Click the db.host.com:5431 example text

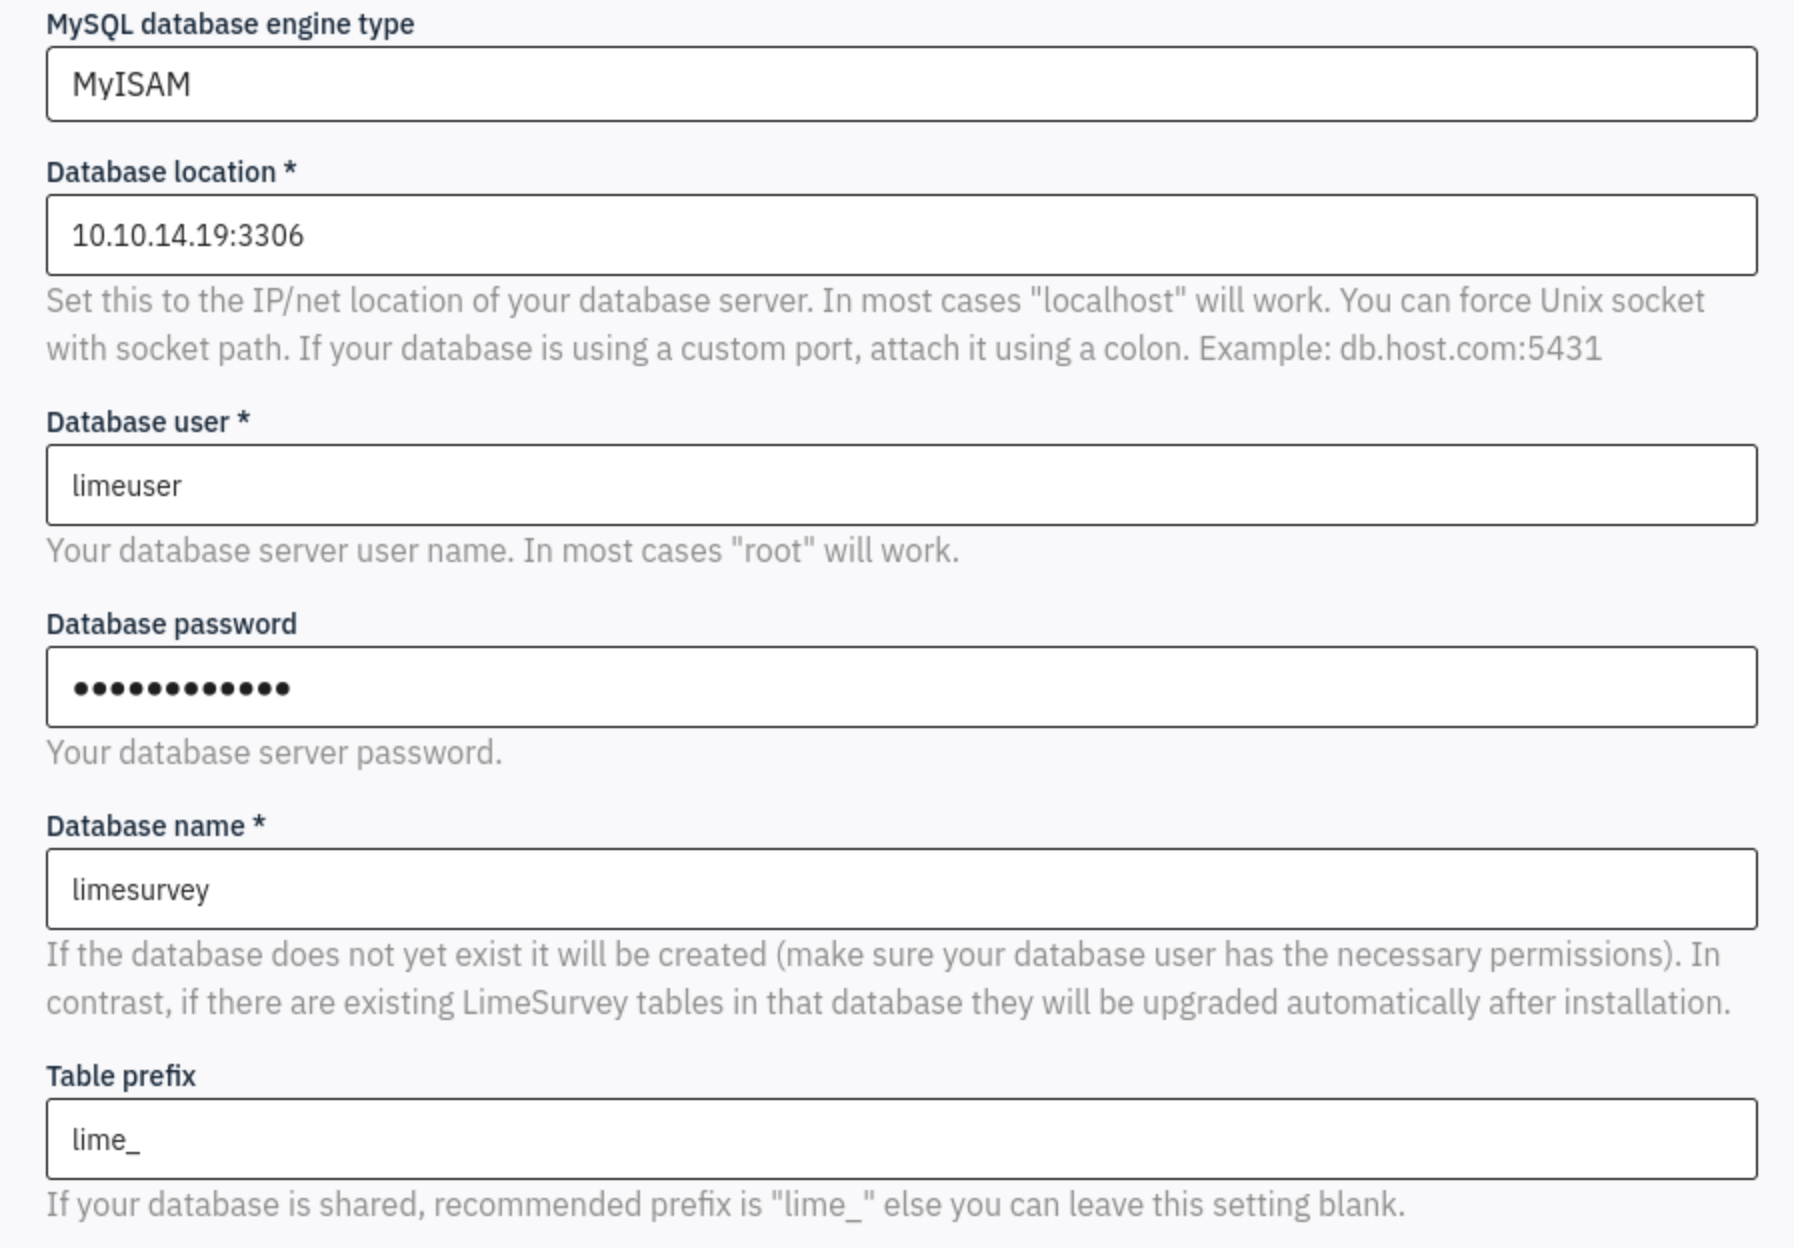point(1470,349)
